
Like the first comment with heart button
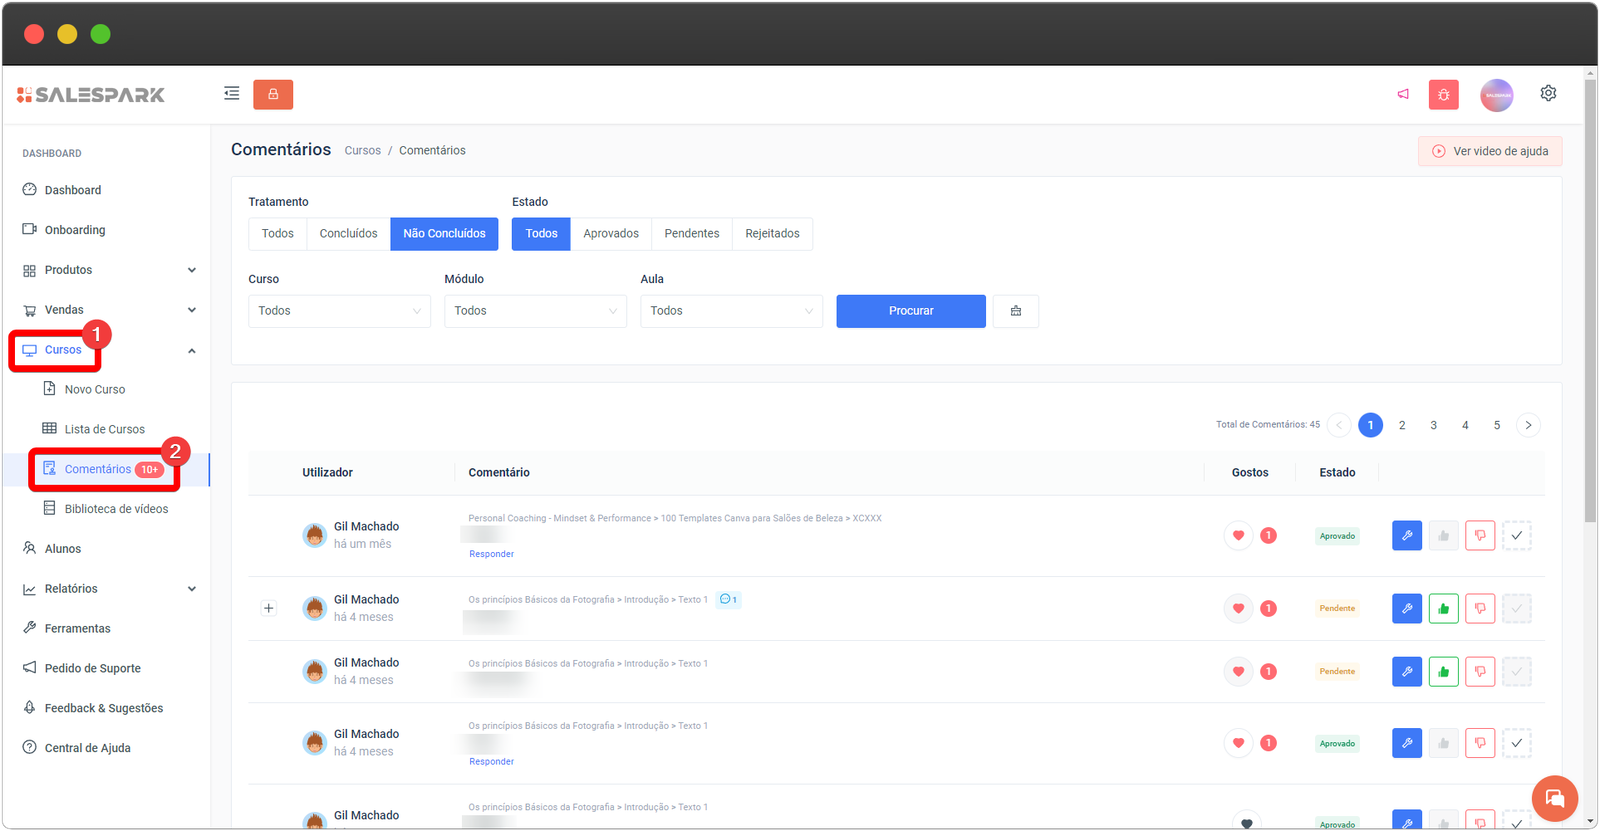click(1238, 536)
